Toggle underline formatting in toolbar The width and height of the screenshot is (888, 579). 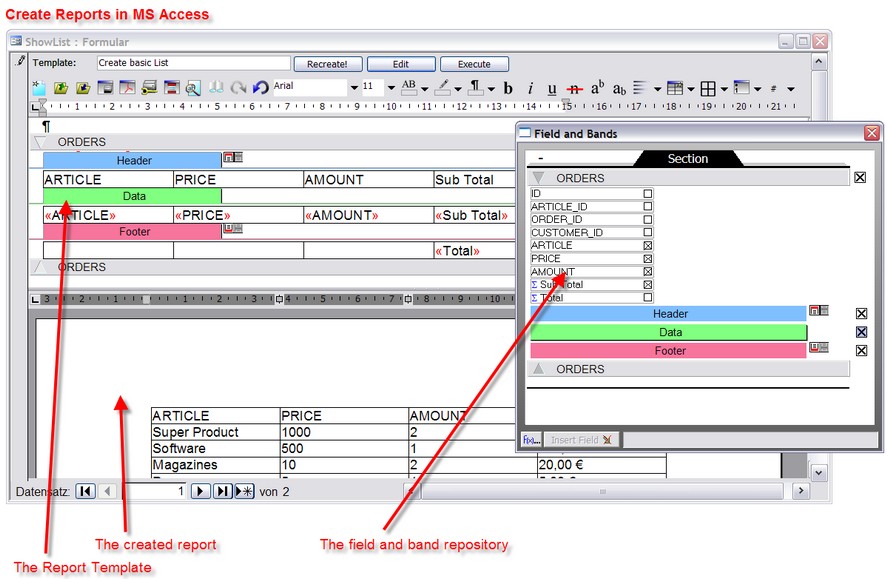point(551,88)
